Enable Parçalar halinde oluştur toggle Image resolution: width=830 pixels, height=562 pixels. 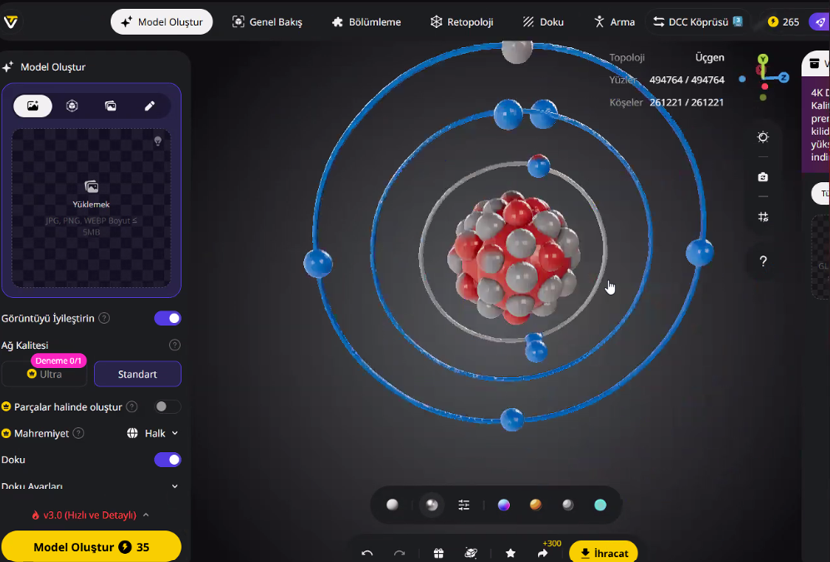tap(167, 407)
